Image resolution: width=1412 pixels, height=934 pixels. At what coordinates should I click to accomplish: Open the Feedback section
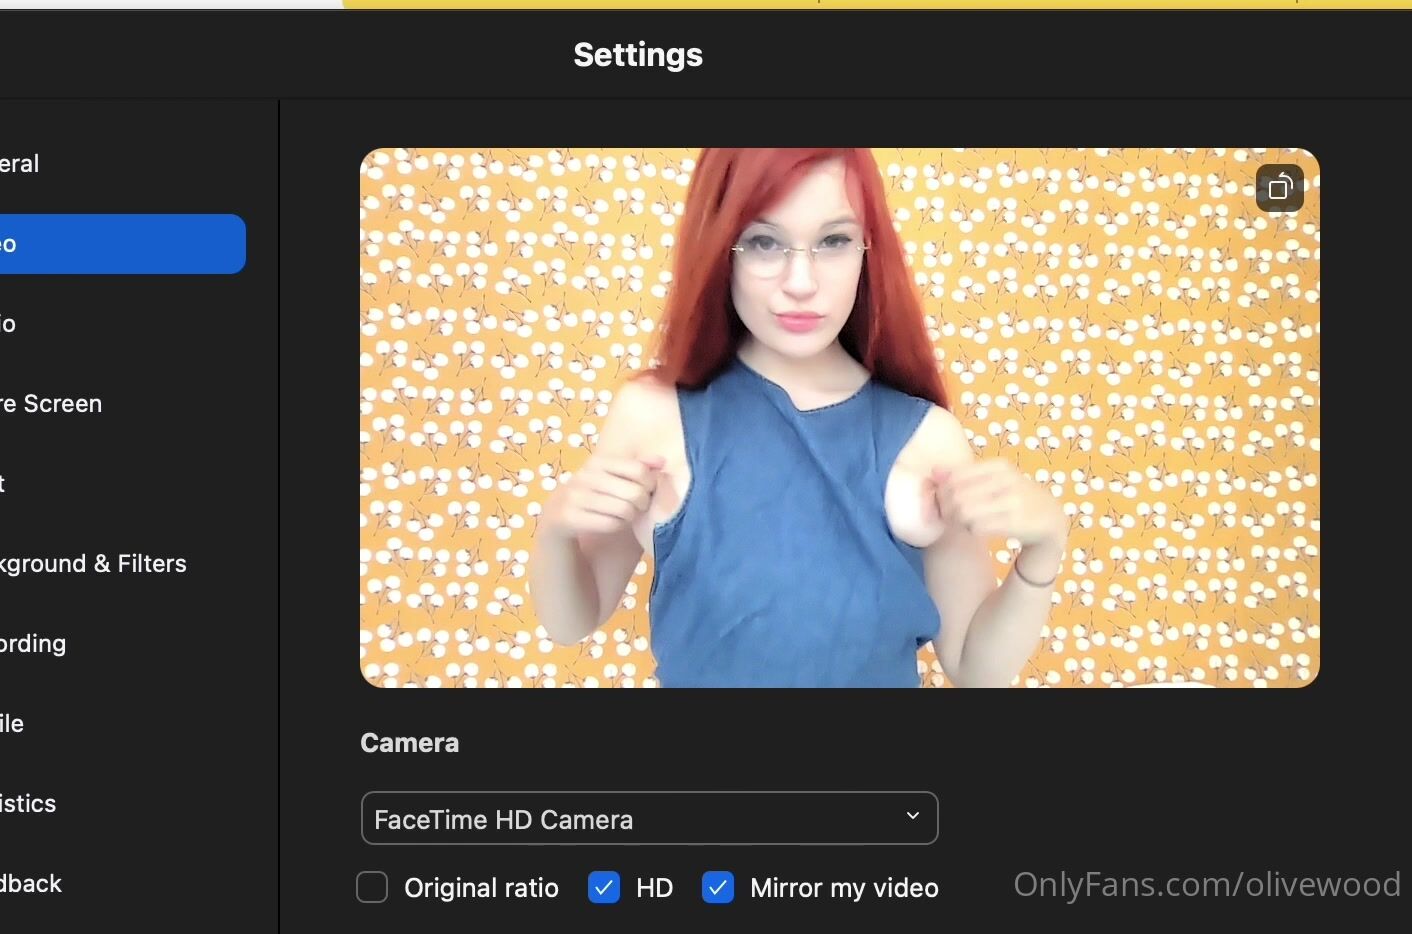pyautogui.click(x=32, y=884)
